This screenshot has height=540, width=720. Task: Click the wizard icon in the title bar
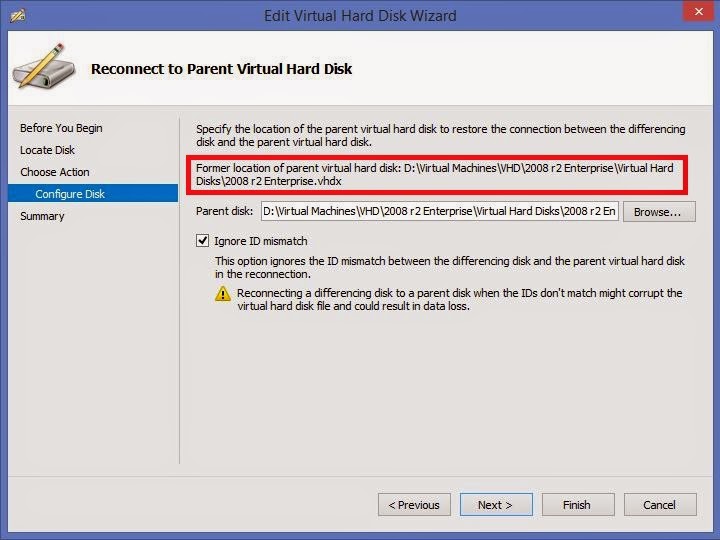17,15
